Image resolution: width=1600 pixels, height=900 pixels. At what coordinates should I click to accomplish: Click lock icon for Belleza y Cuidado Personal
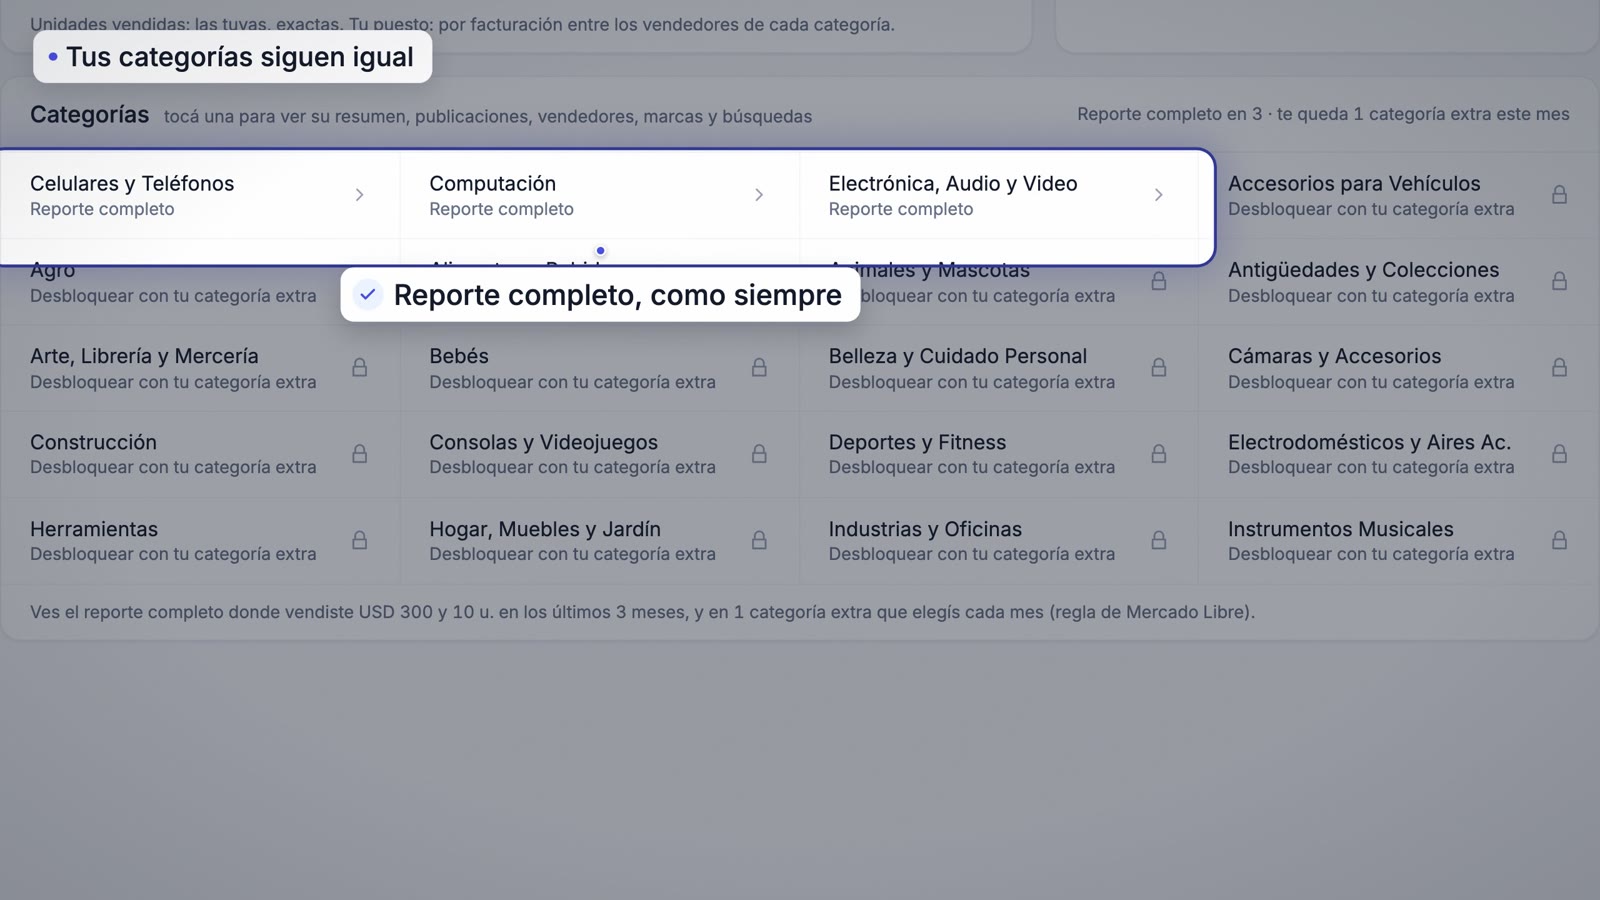[x=1158, y=368]
